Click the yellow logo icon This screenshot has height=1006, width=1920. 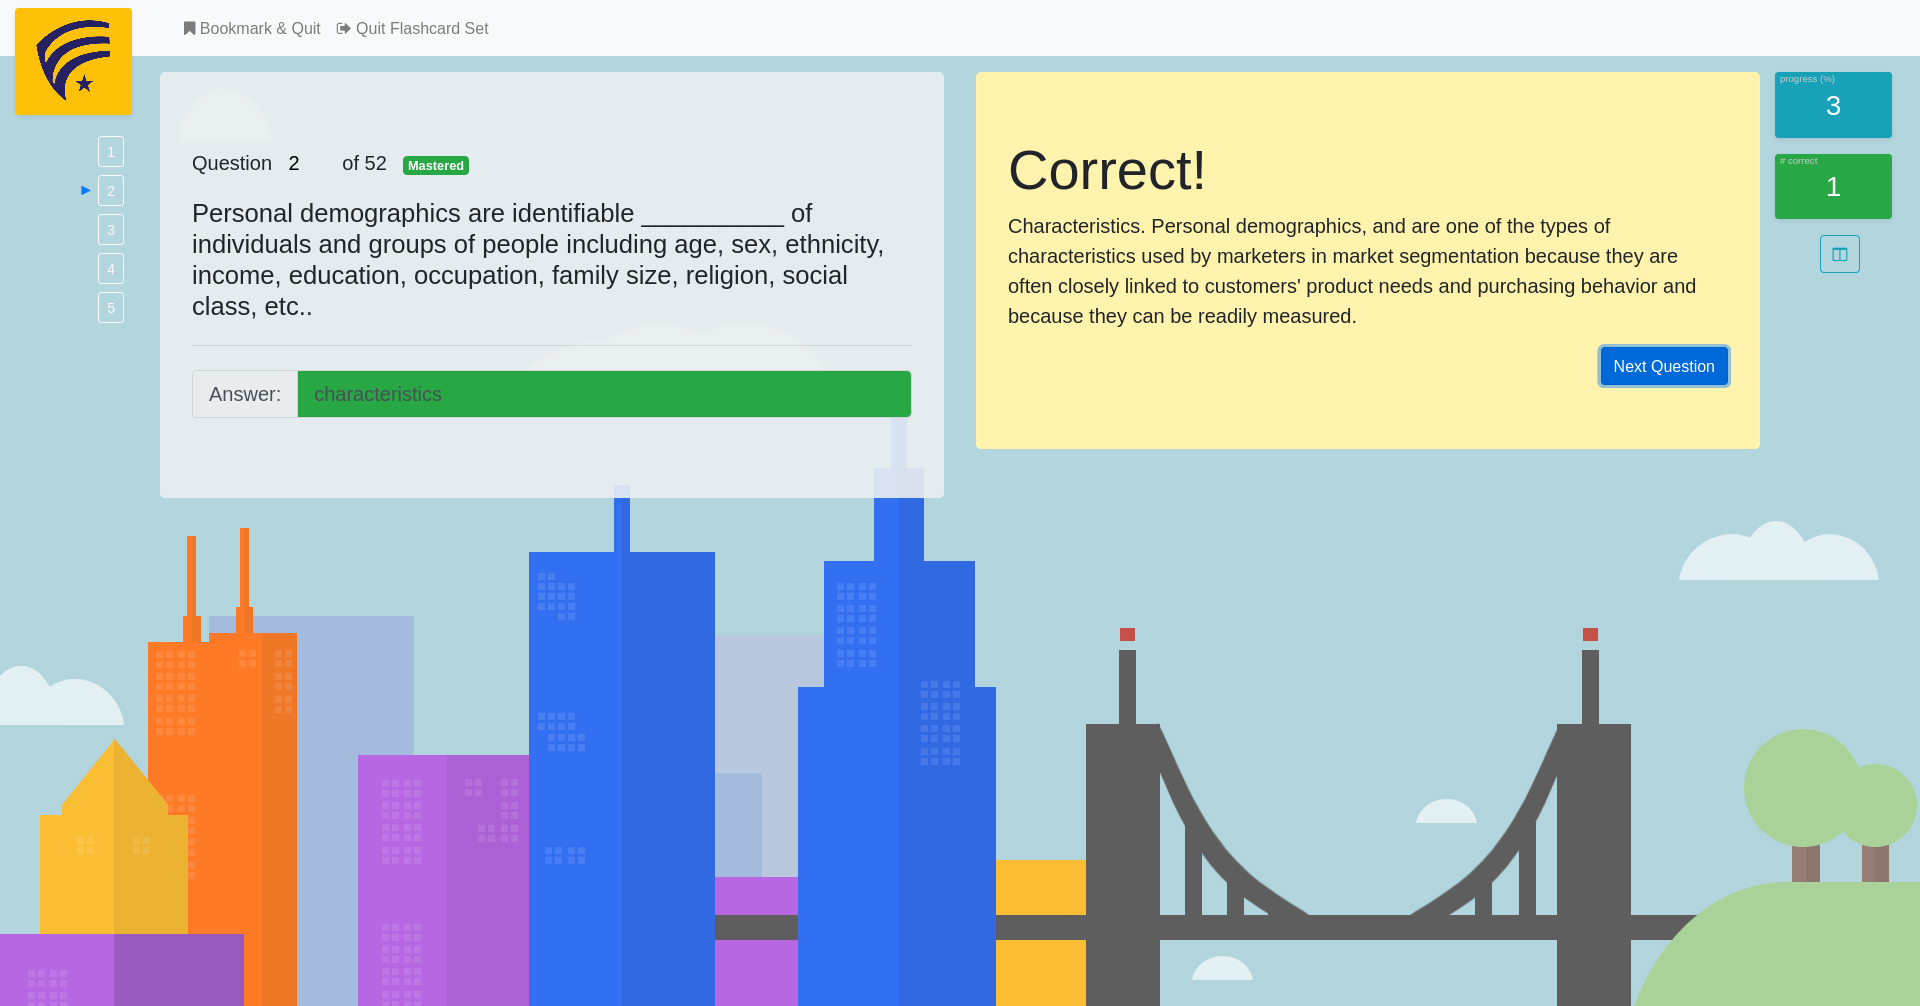[x=73, y=61]
